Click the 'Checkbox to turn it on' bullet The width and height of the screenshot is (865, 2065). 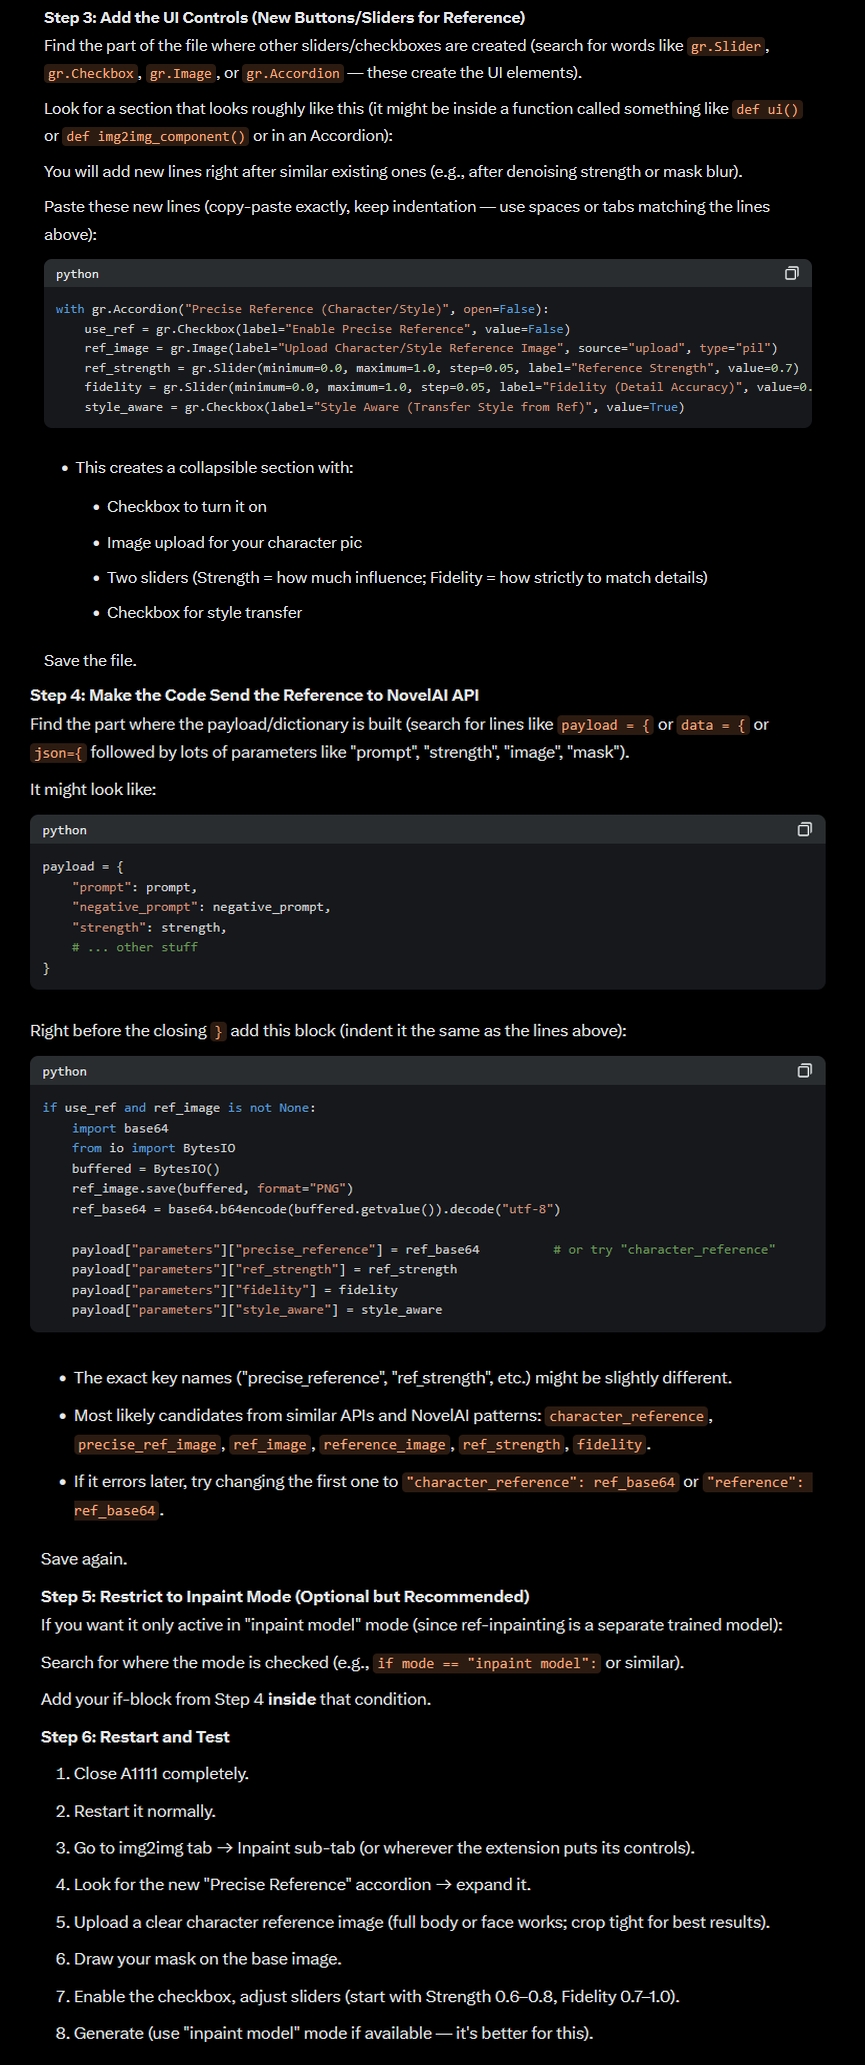[187, 507]
